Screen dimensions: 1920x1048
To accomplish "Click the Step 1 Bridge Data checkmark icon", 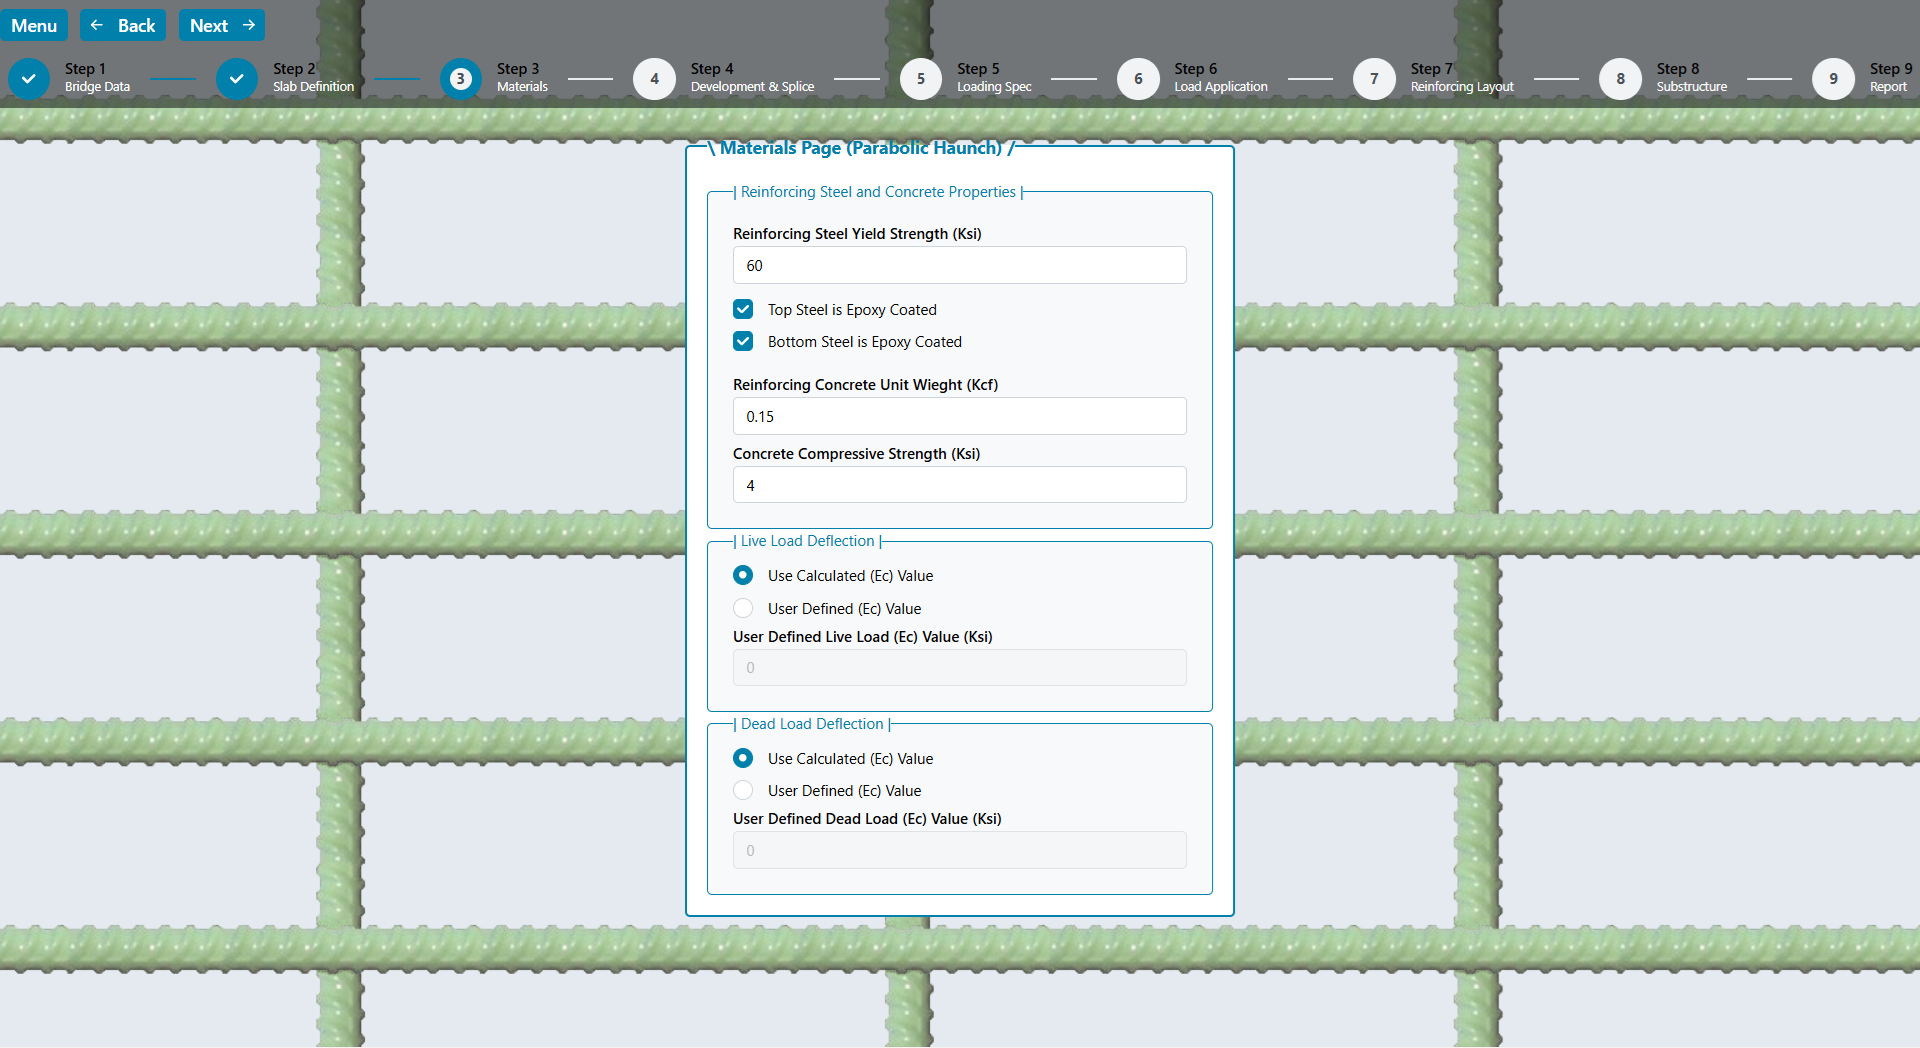I will click(29, 79).
